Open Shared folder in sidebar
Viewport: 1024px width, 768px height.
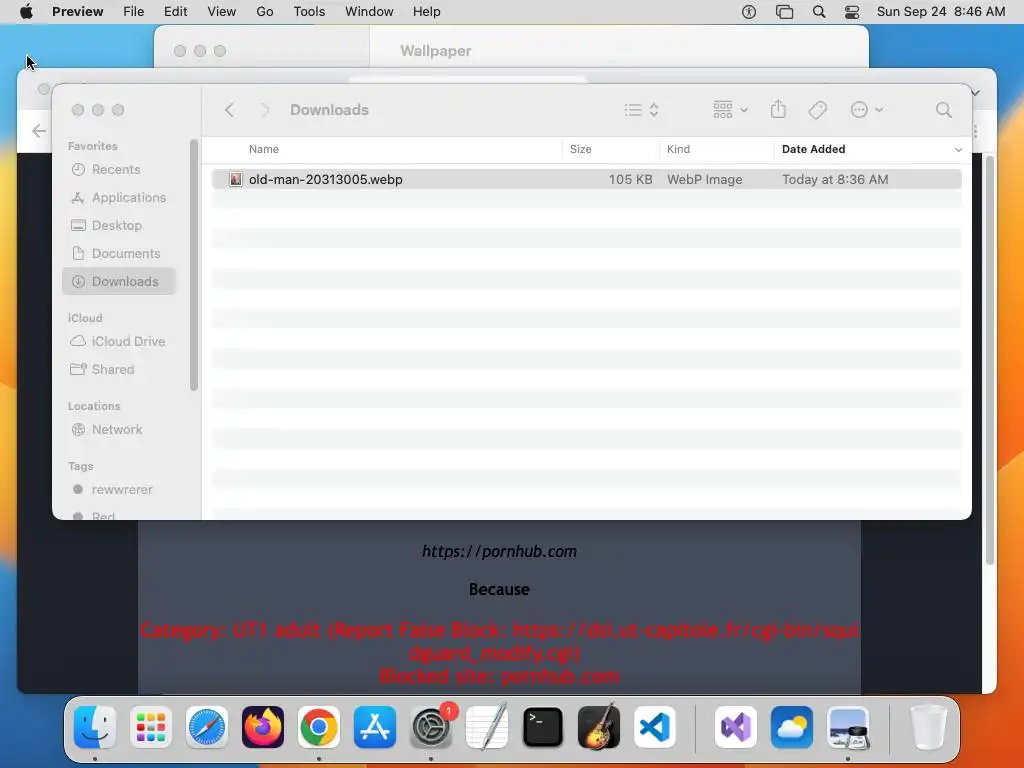click(x=103, y=370)
